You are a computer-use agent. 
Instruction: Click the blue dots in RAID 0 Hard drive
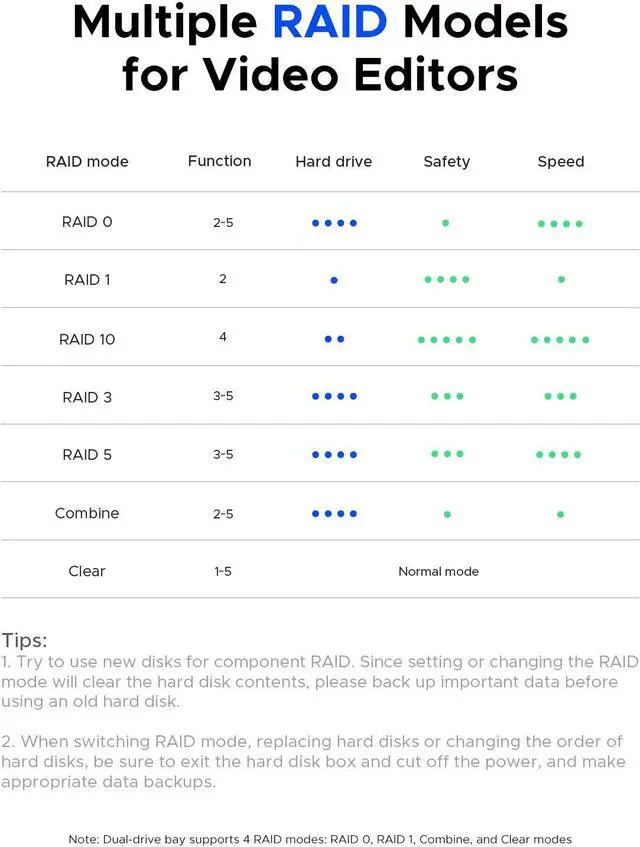pos(334,223)
